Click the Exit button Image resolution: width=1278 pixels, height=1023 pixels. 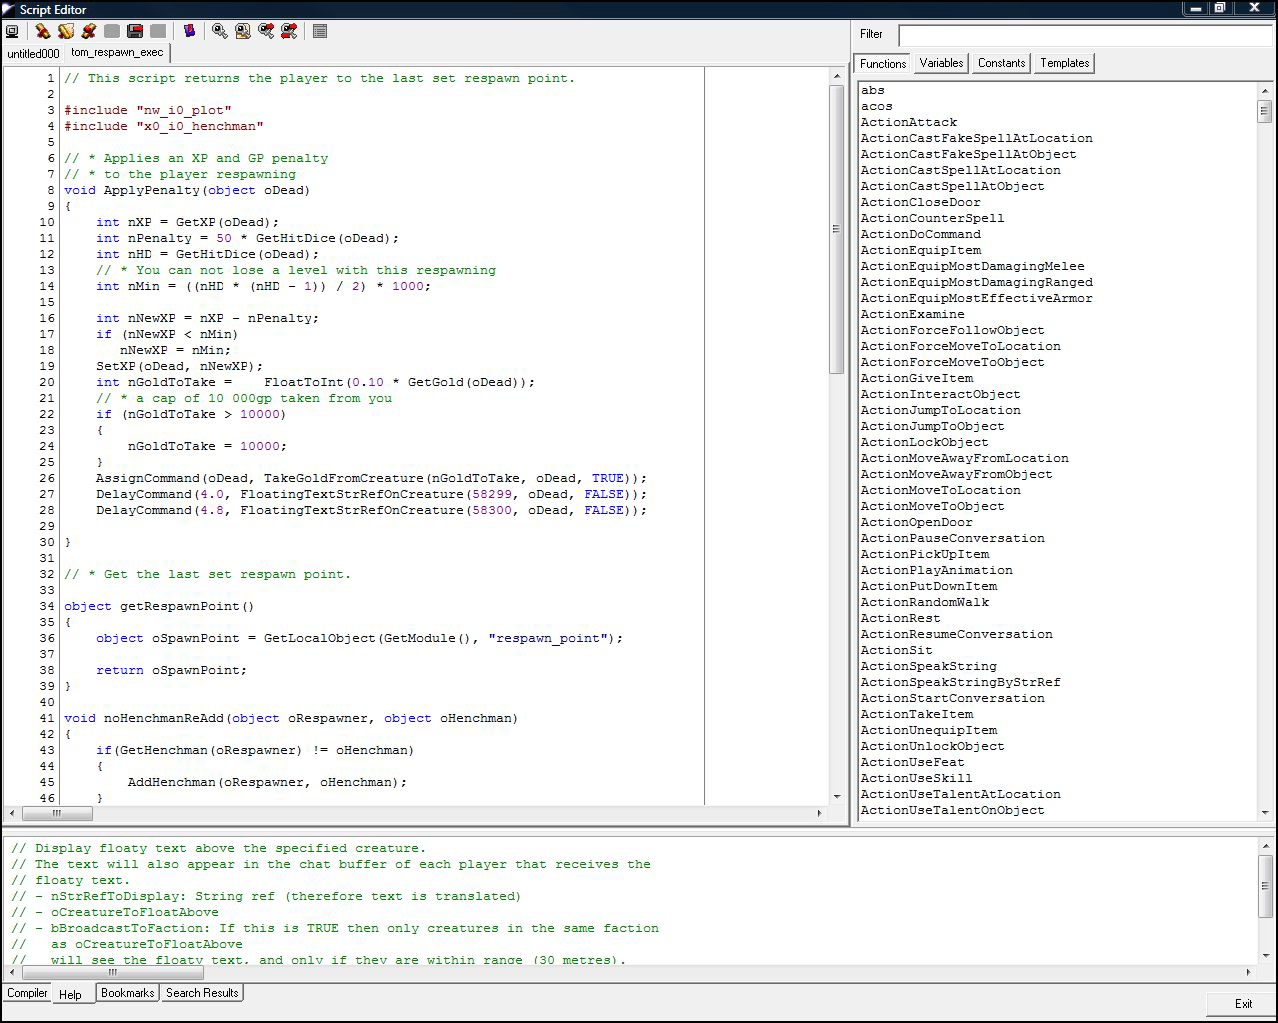click(1242, 1004)
